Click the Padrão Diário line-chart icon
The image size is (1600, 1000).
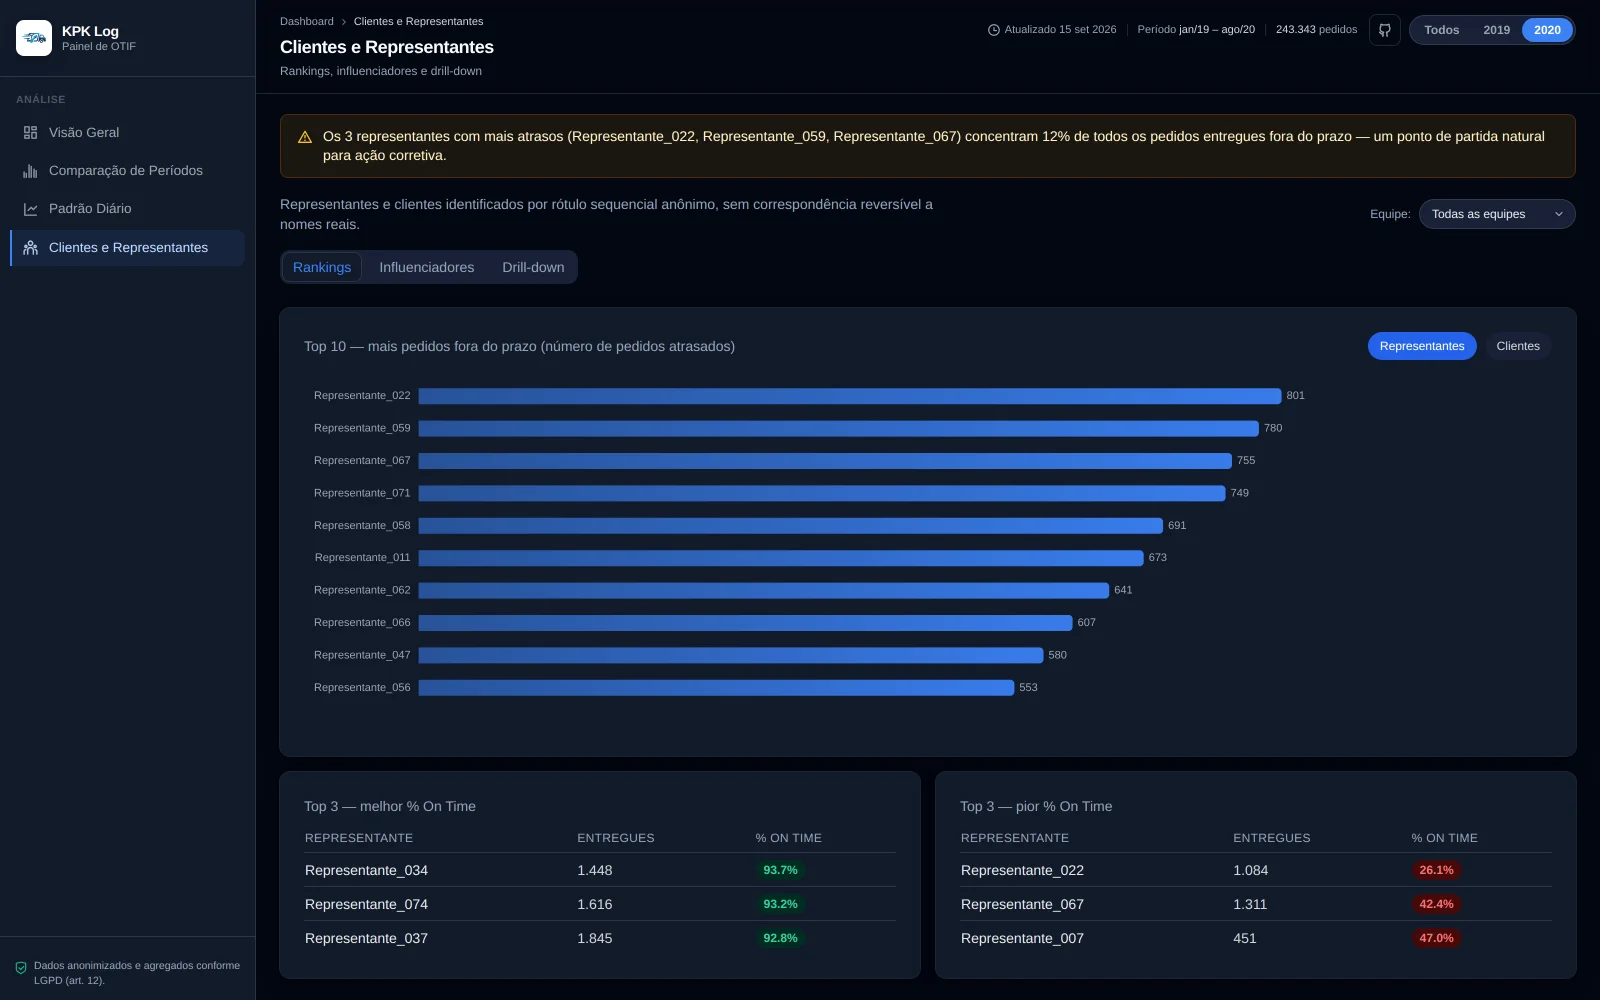click(x=30, y=209)
